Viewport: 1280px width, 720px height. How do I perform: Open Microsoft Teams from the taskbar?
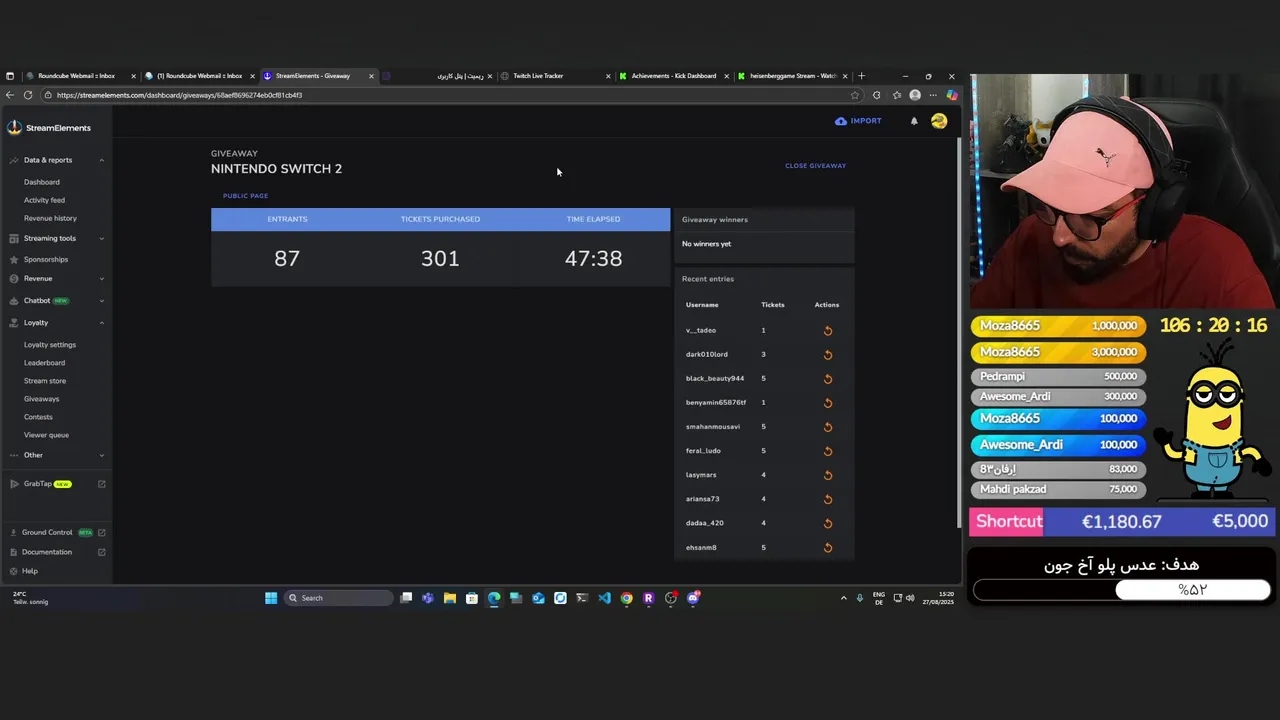pos(428,598)
